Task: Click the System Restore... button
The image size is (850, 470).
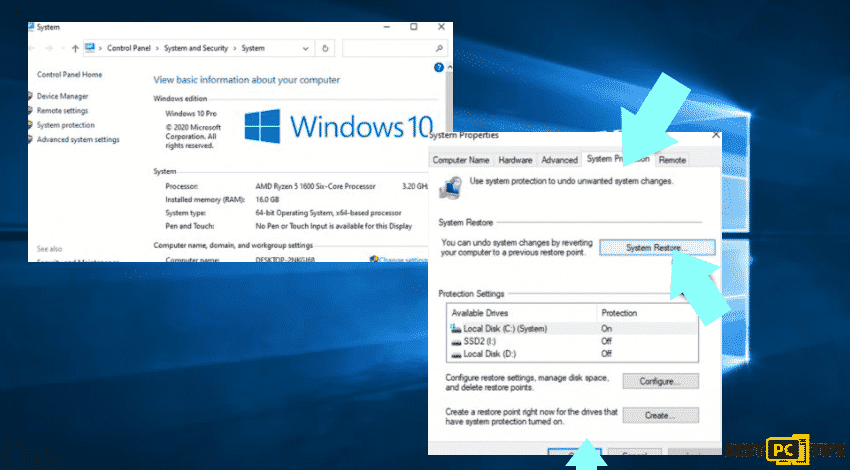Action: point(657,248)
